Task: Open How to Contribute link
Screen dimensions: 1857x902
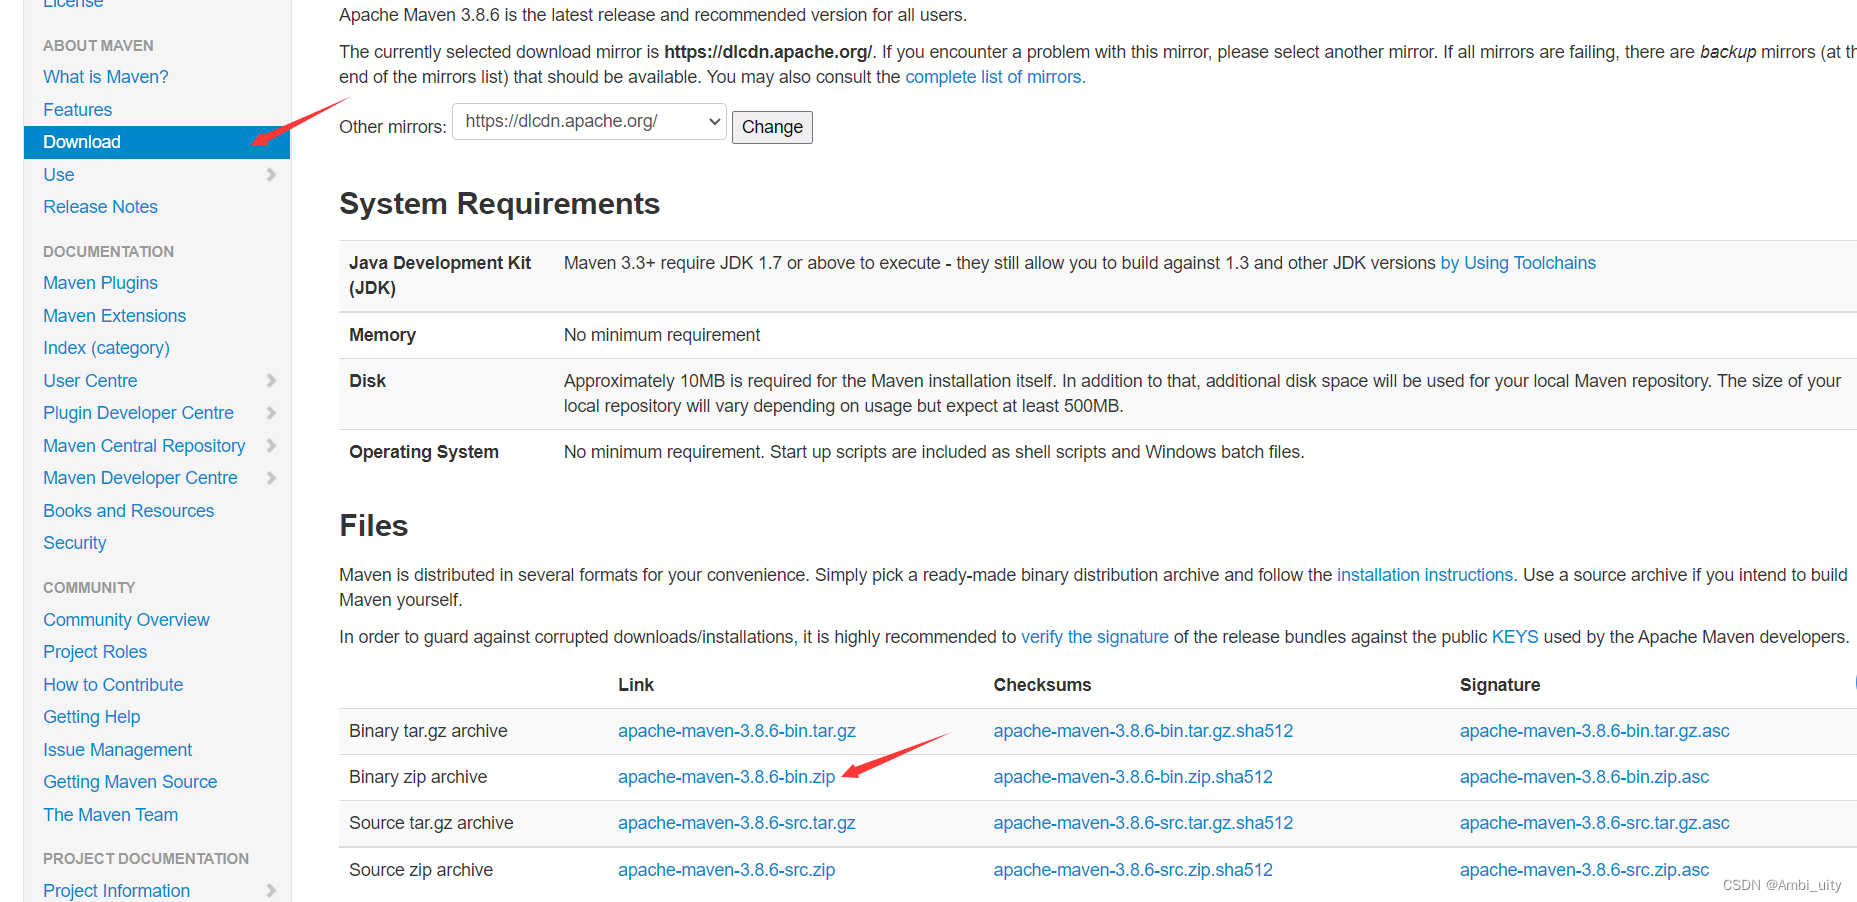Action: point(113,685)
